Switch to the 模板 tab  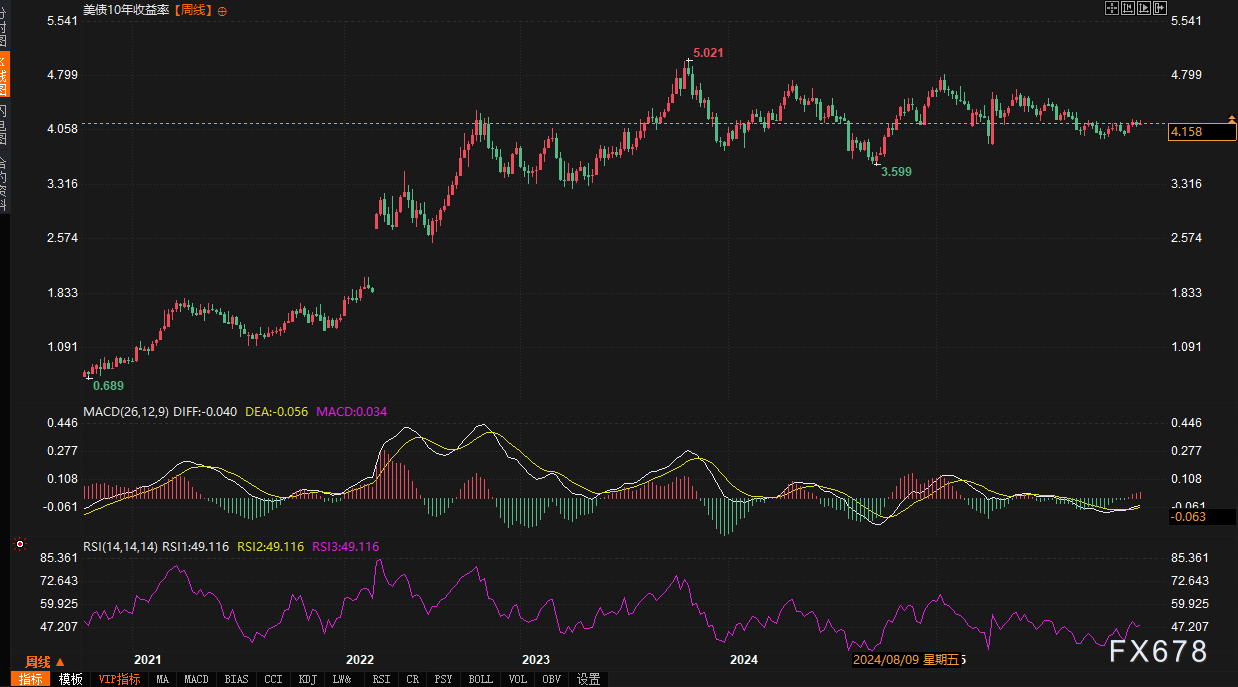coord(70,679)
